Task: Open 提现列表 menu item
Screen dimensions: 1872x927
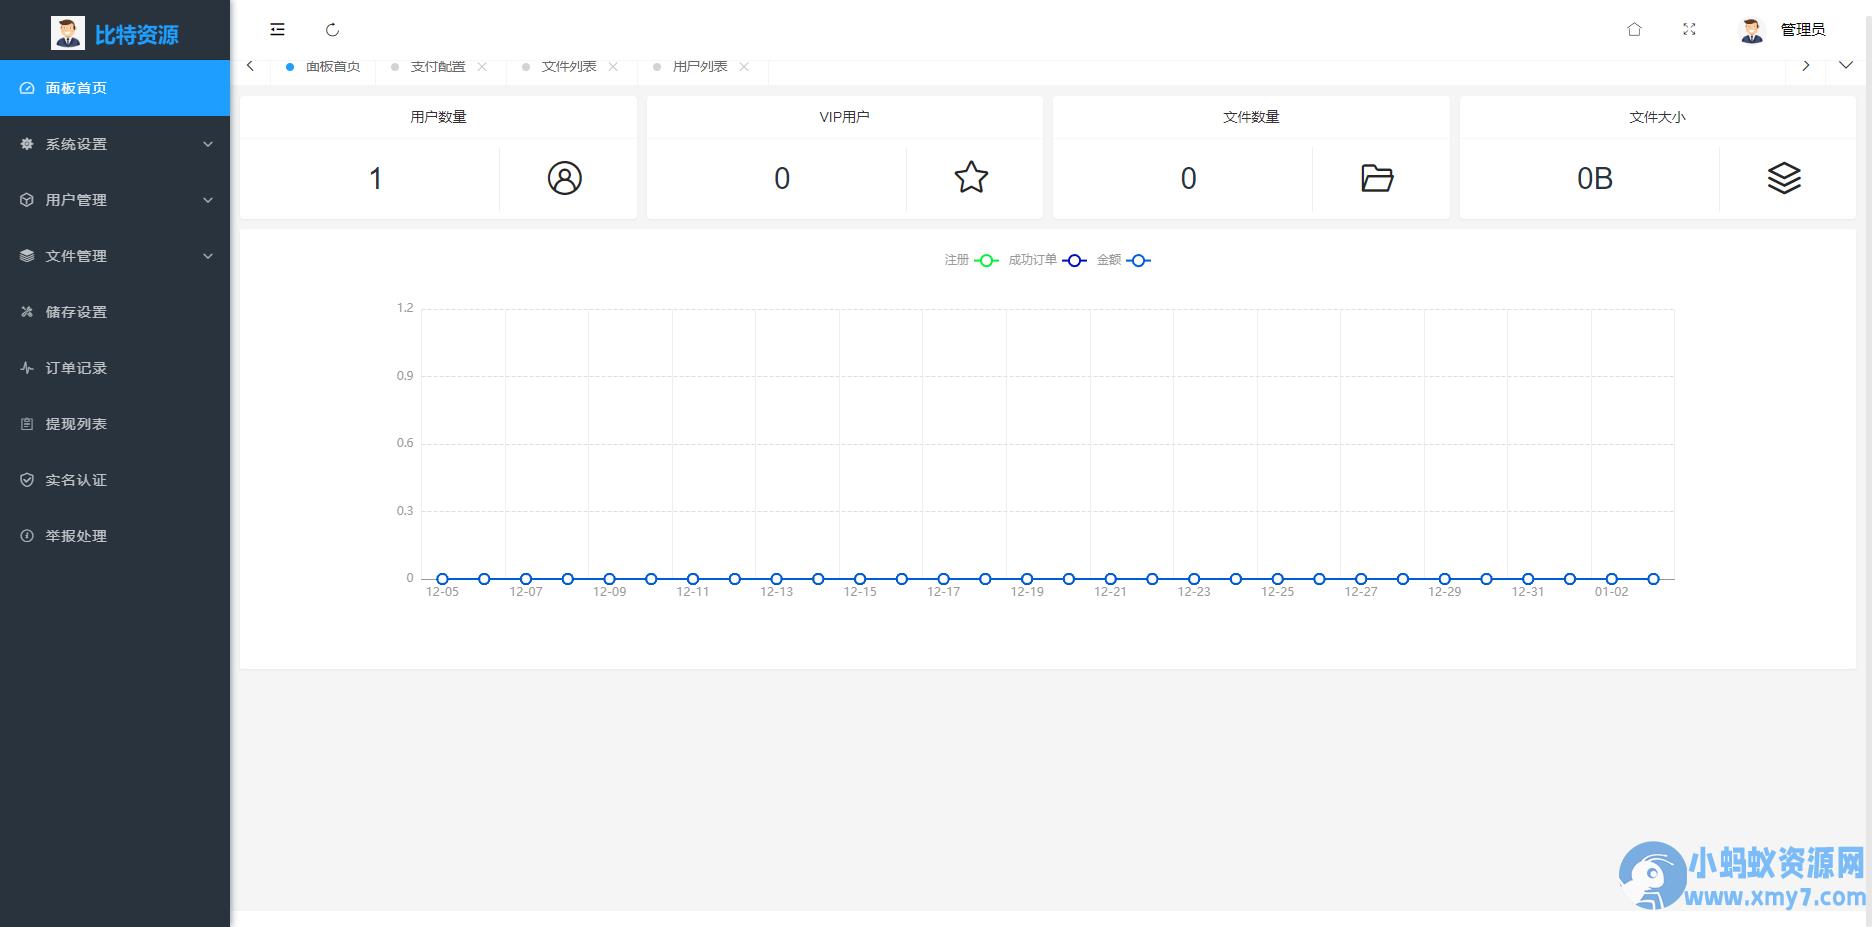Action: [x=115, y=424]
